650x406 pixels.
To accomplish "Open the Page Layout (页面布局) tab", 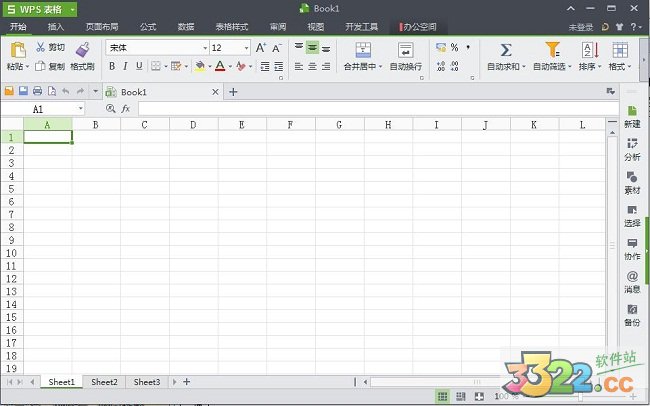I will coord(102,27).
